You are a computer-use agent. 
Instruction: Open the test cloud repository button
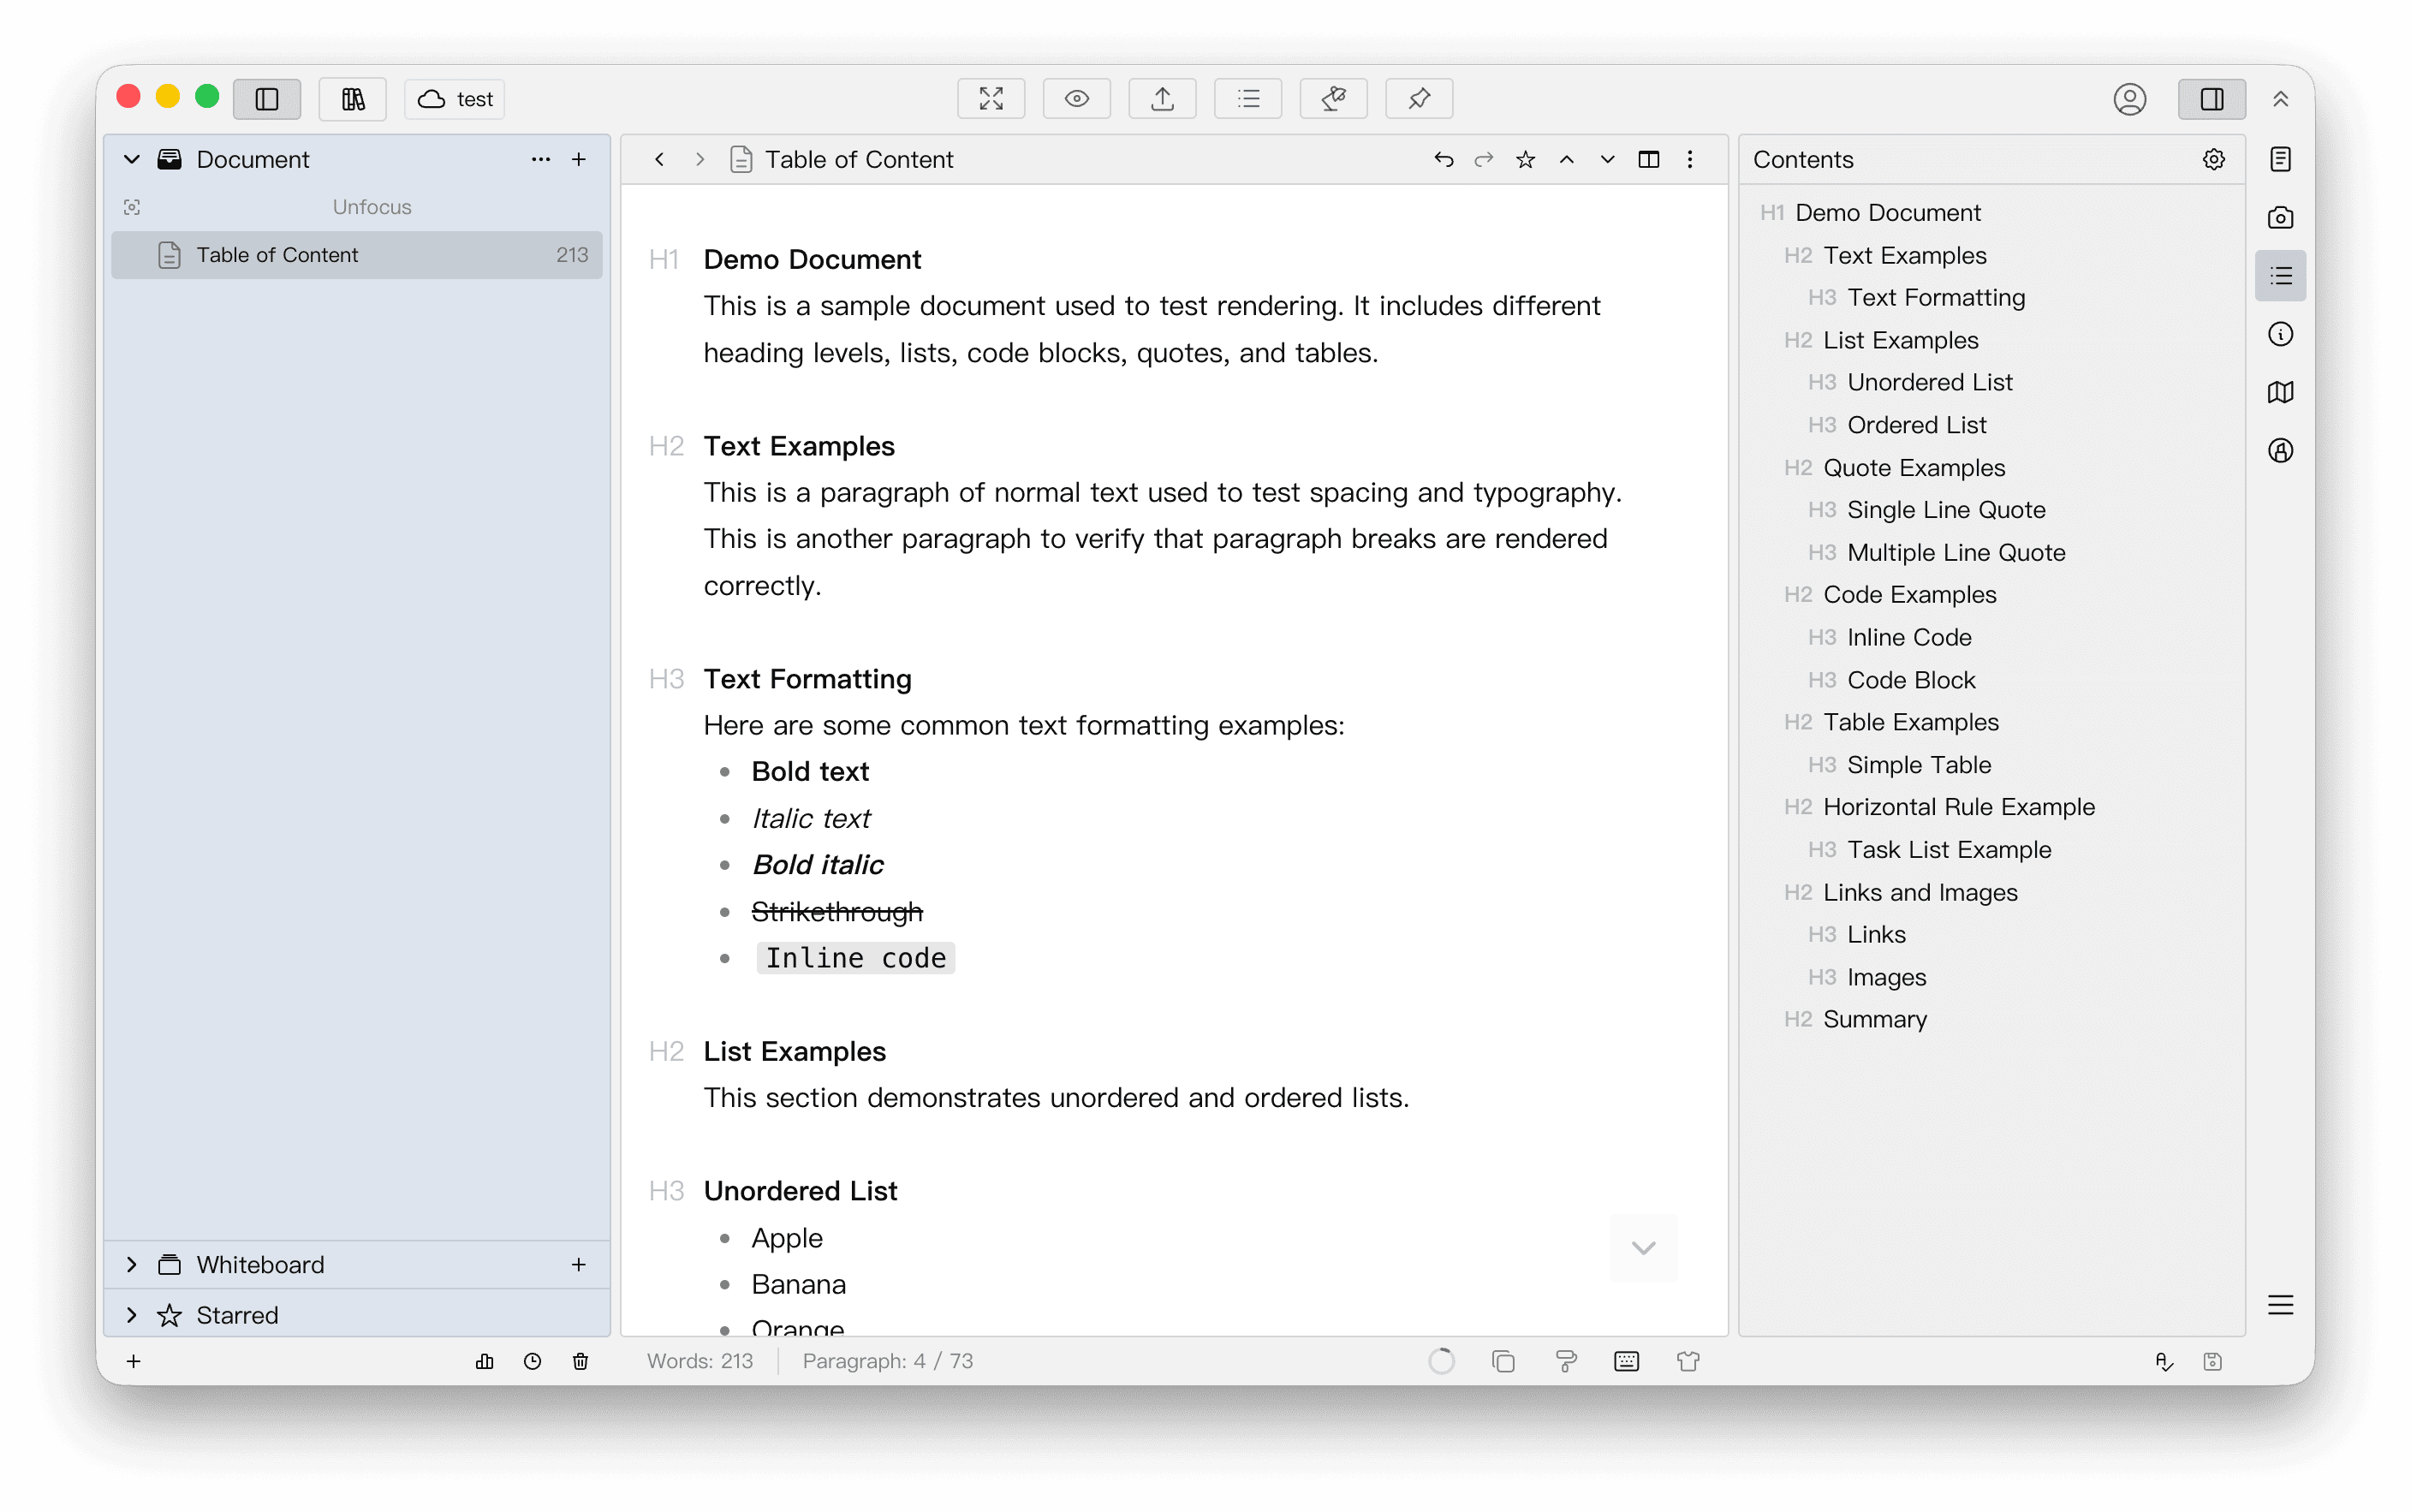click(x=455, y=99)
